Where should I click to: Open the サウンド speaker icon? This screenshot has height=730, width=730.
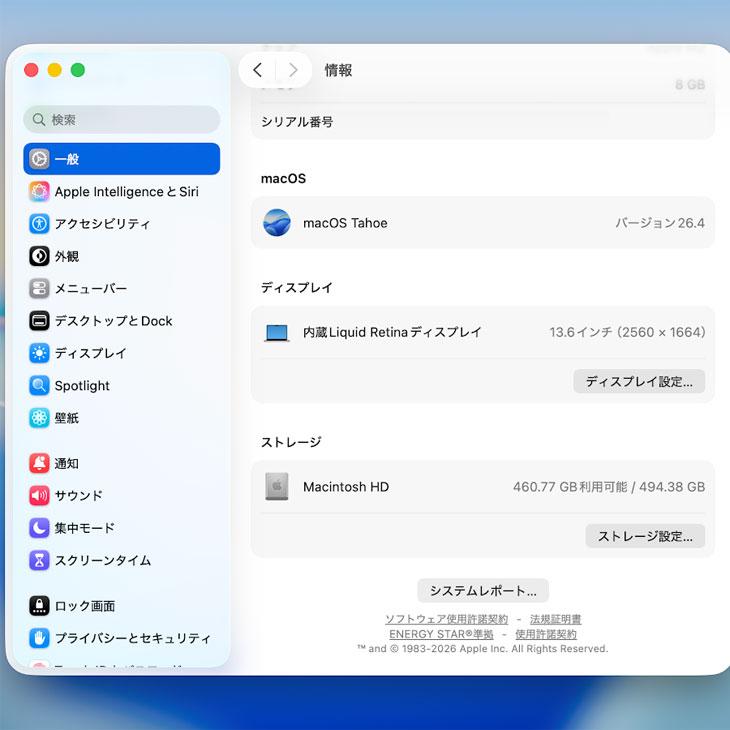click(39, 495)
